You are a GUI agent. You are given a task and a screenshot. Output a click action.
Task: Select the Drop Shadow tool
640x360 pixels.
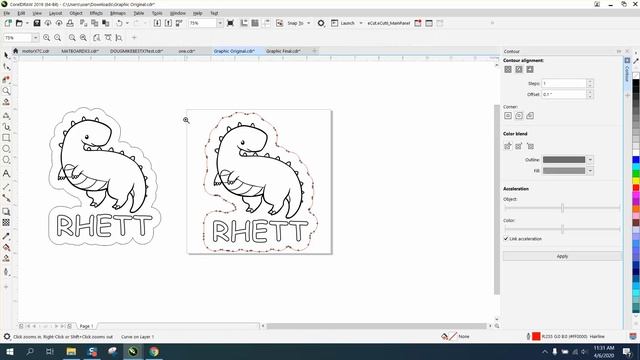click(x=6, y=211)
